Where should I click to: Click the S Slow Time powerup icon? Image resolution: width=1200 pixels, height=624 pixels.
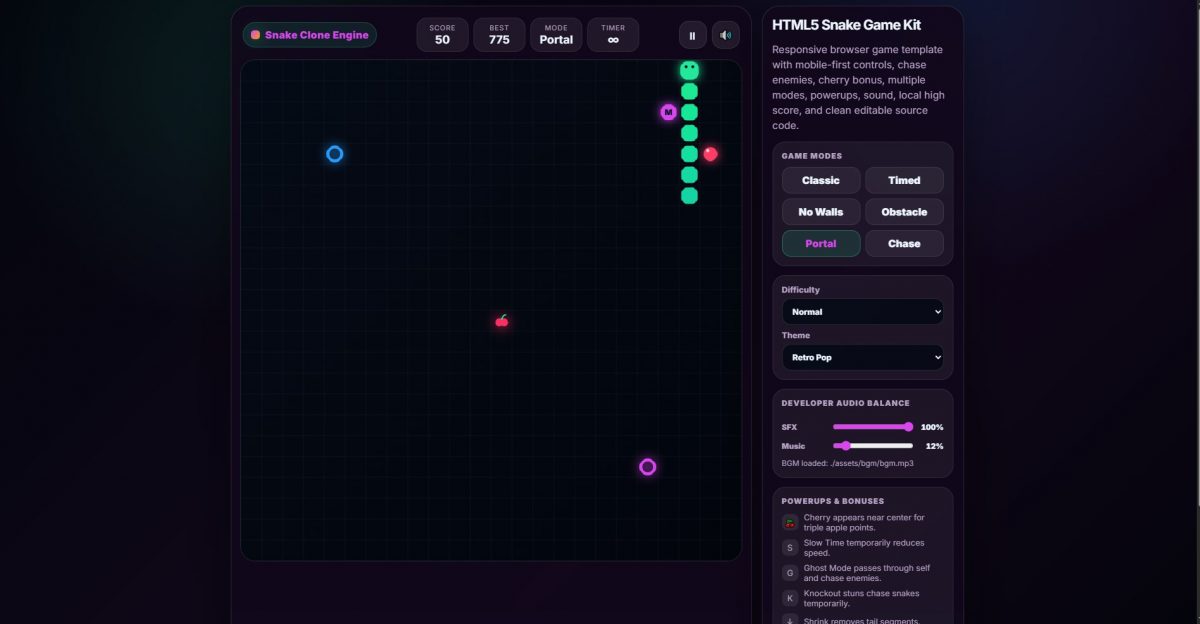[790, 547]
